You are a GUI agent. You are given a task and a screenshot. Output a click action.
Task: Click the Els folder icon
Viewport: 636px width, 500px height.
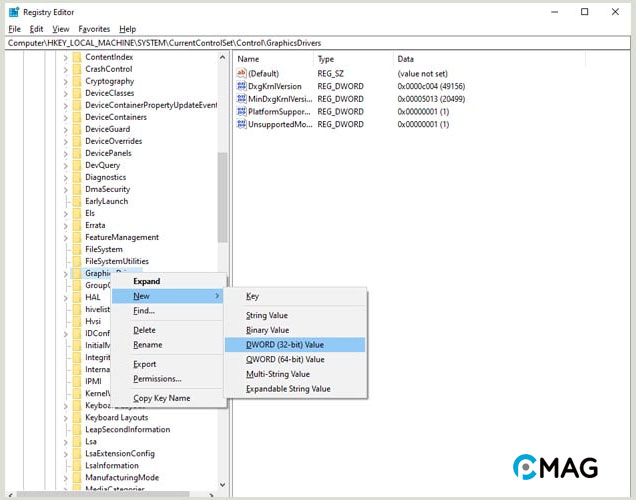pyautogui.click(x=77, y=213)
